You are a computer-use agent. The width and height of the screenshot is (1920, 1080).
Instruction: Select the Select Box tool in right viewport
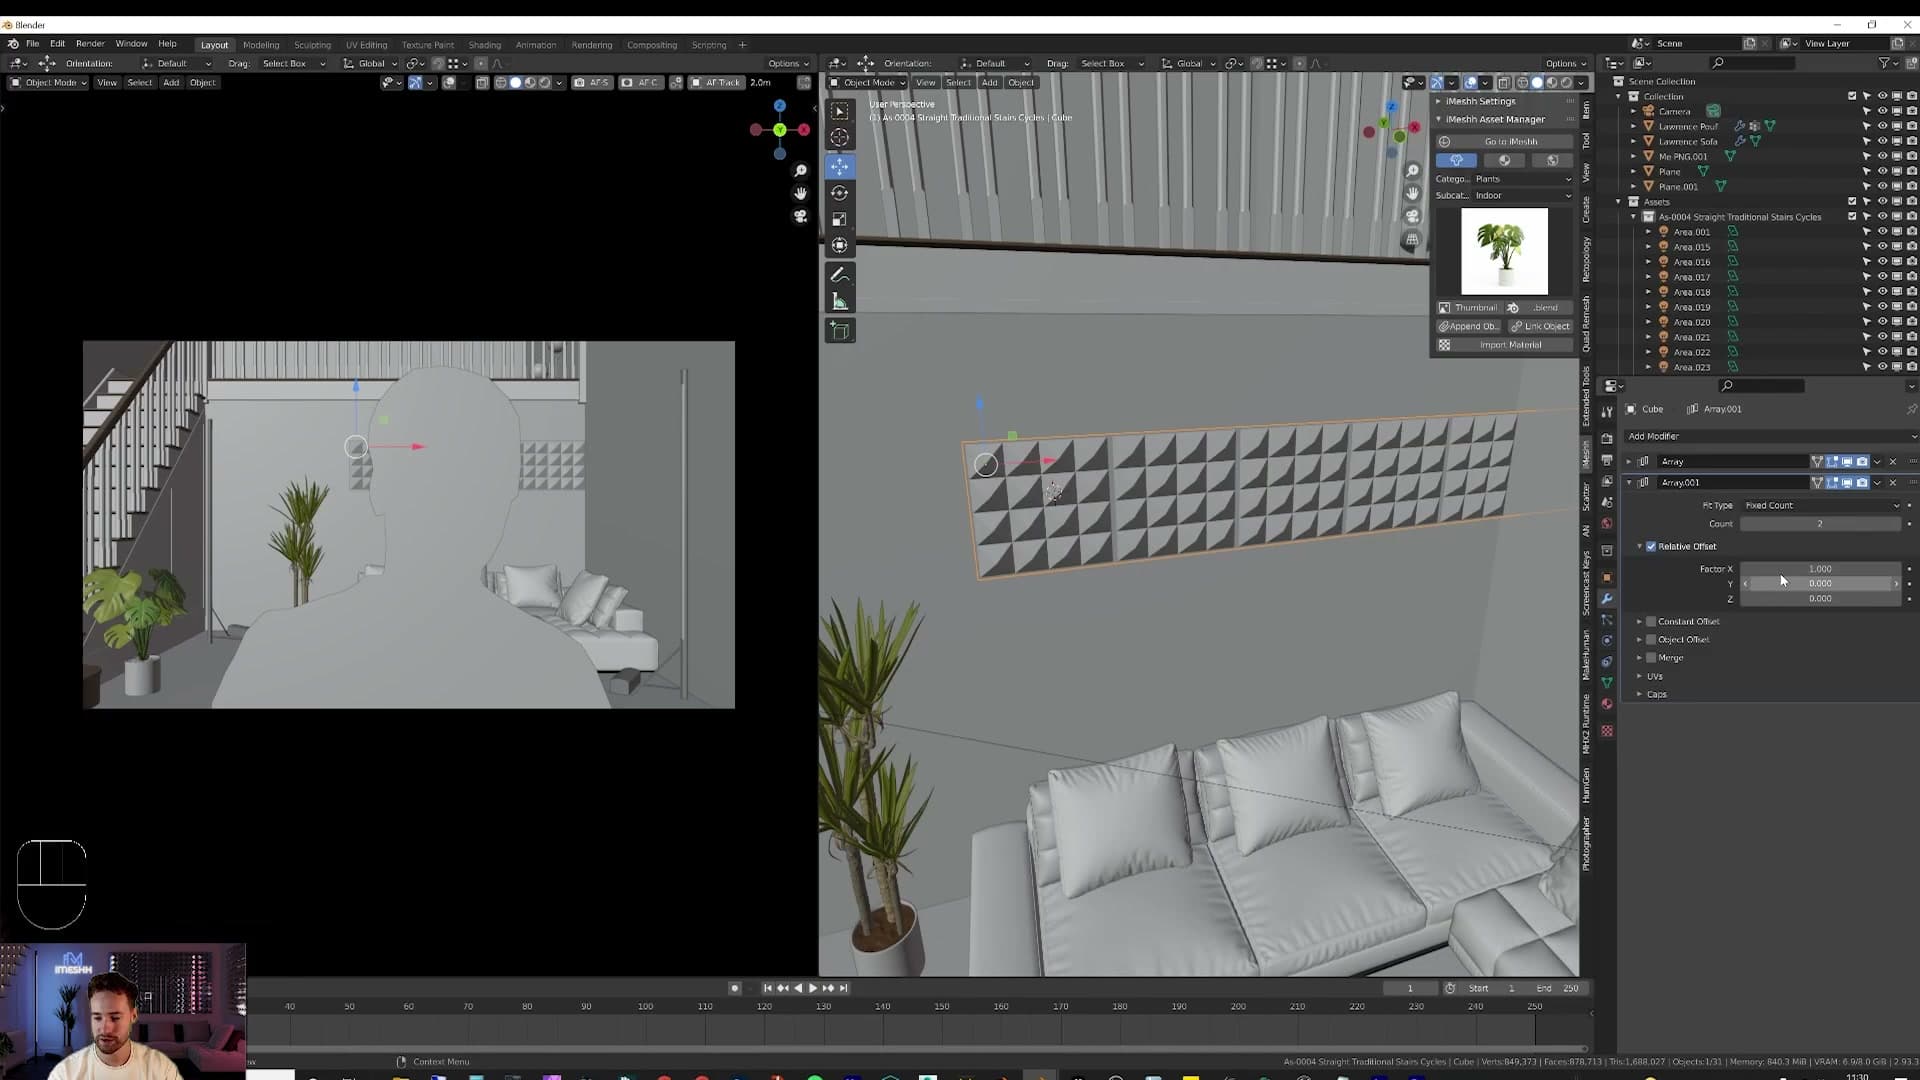point(839,111)
